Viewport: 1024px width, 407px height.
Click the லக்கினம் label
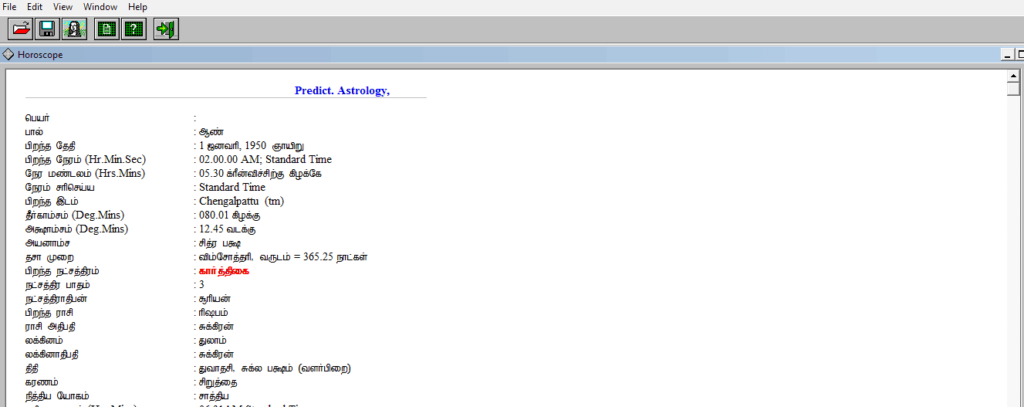pos(44,340)
